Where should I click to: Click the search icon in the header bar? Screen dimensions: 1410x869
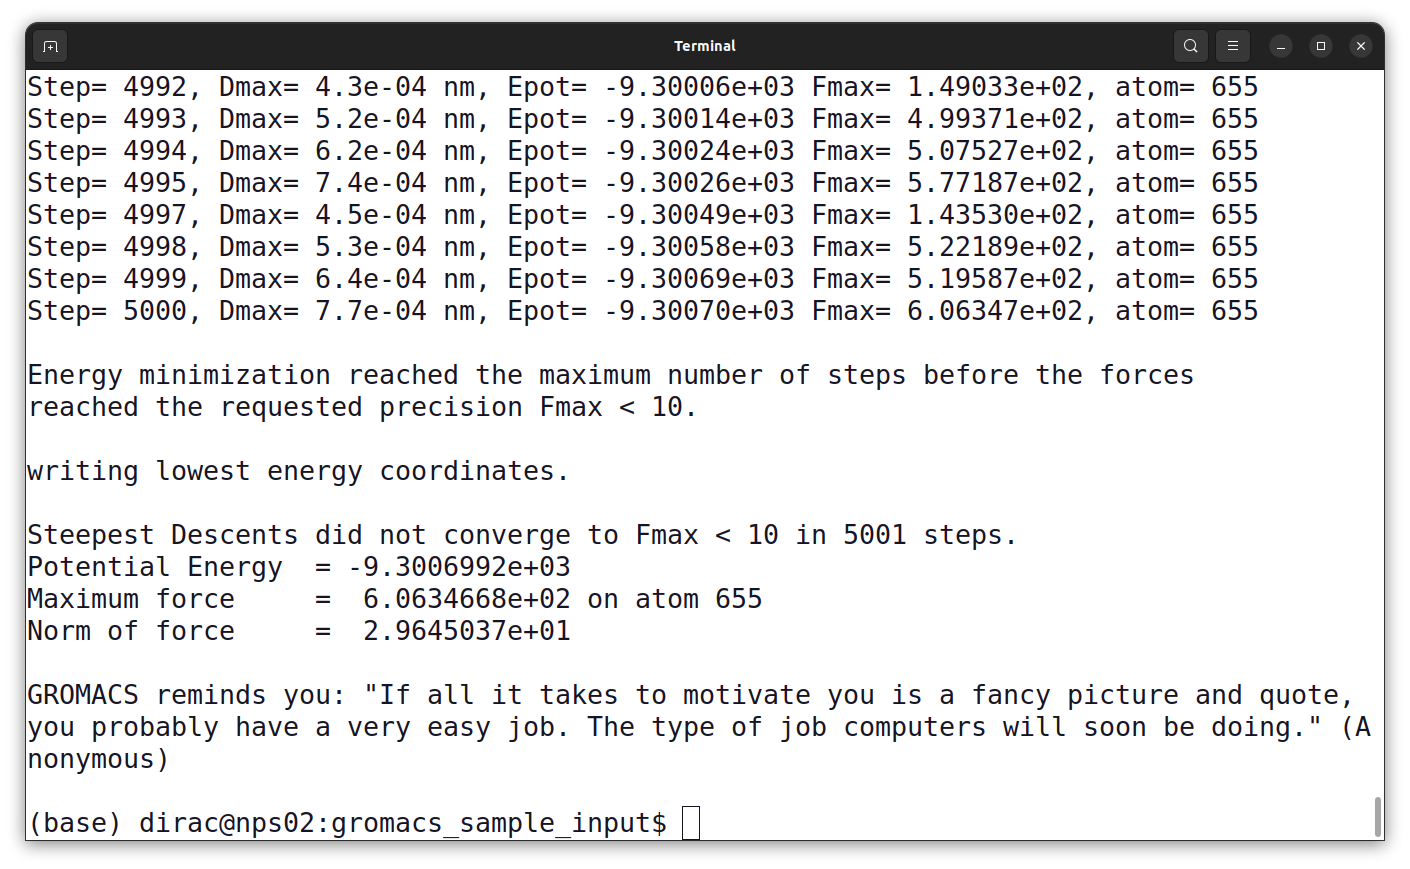[x=1190, y=46]
